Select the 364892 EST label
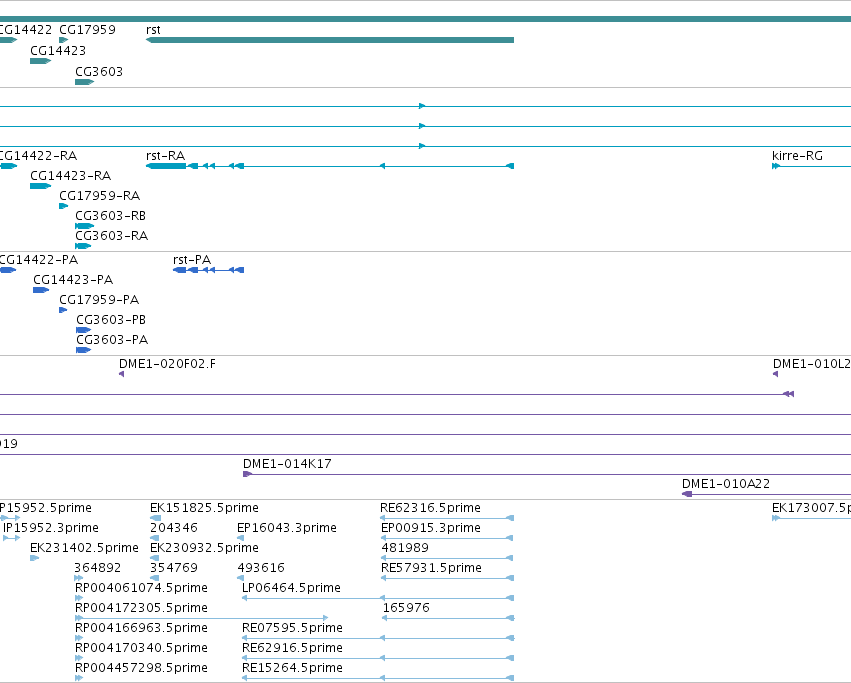The height and width of the screenshot is (683, 851). 98,568
